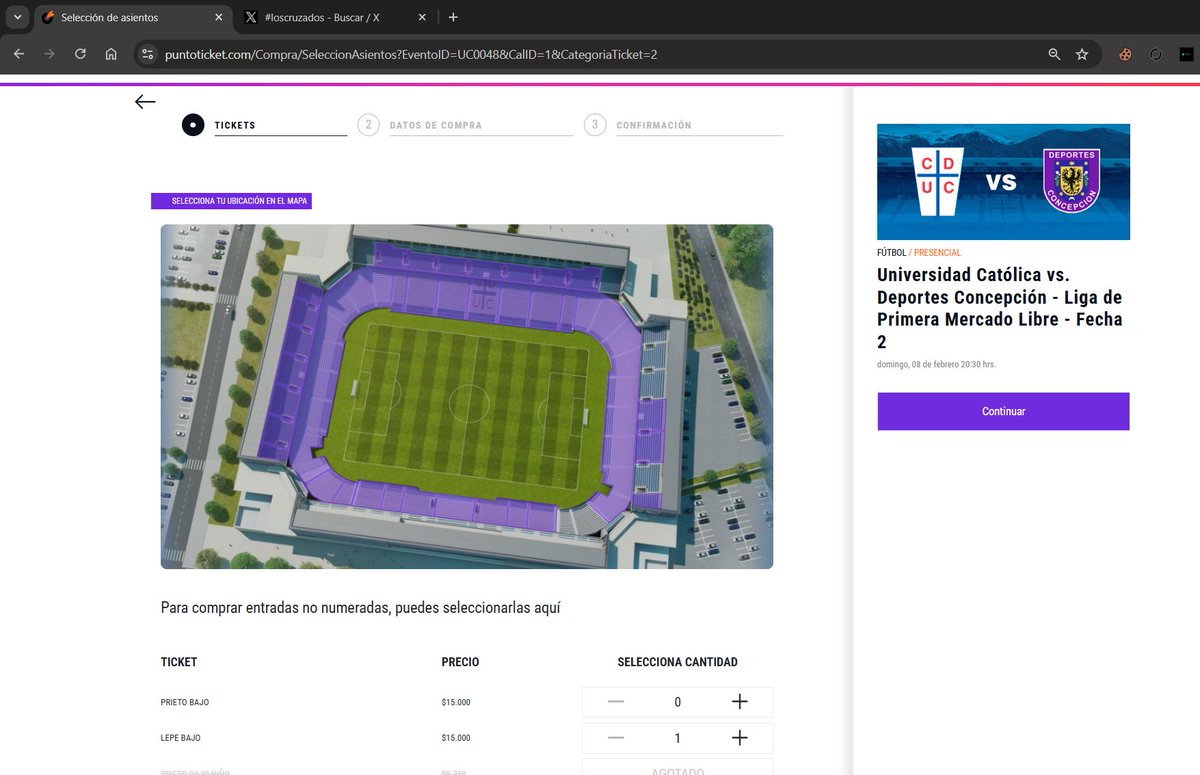Reload the page with the refresh icon

click(x=80, y=54)
